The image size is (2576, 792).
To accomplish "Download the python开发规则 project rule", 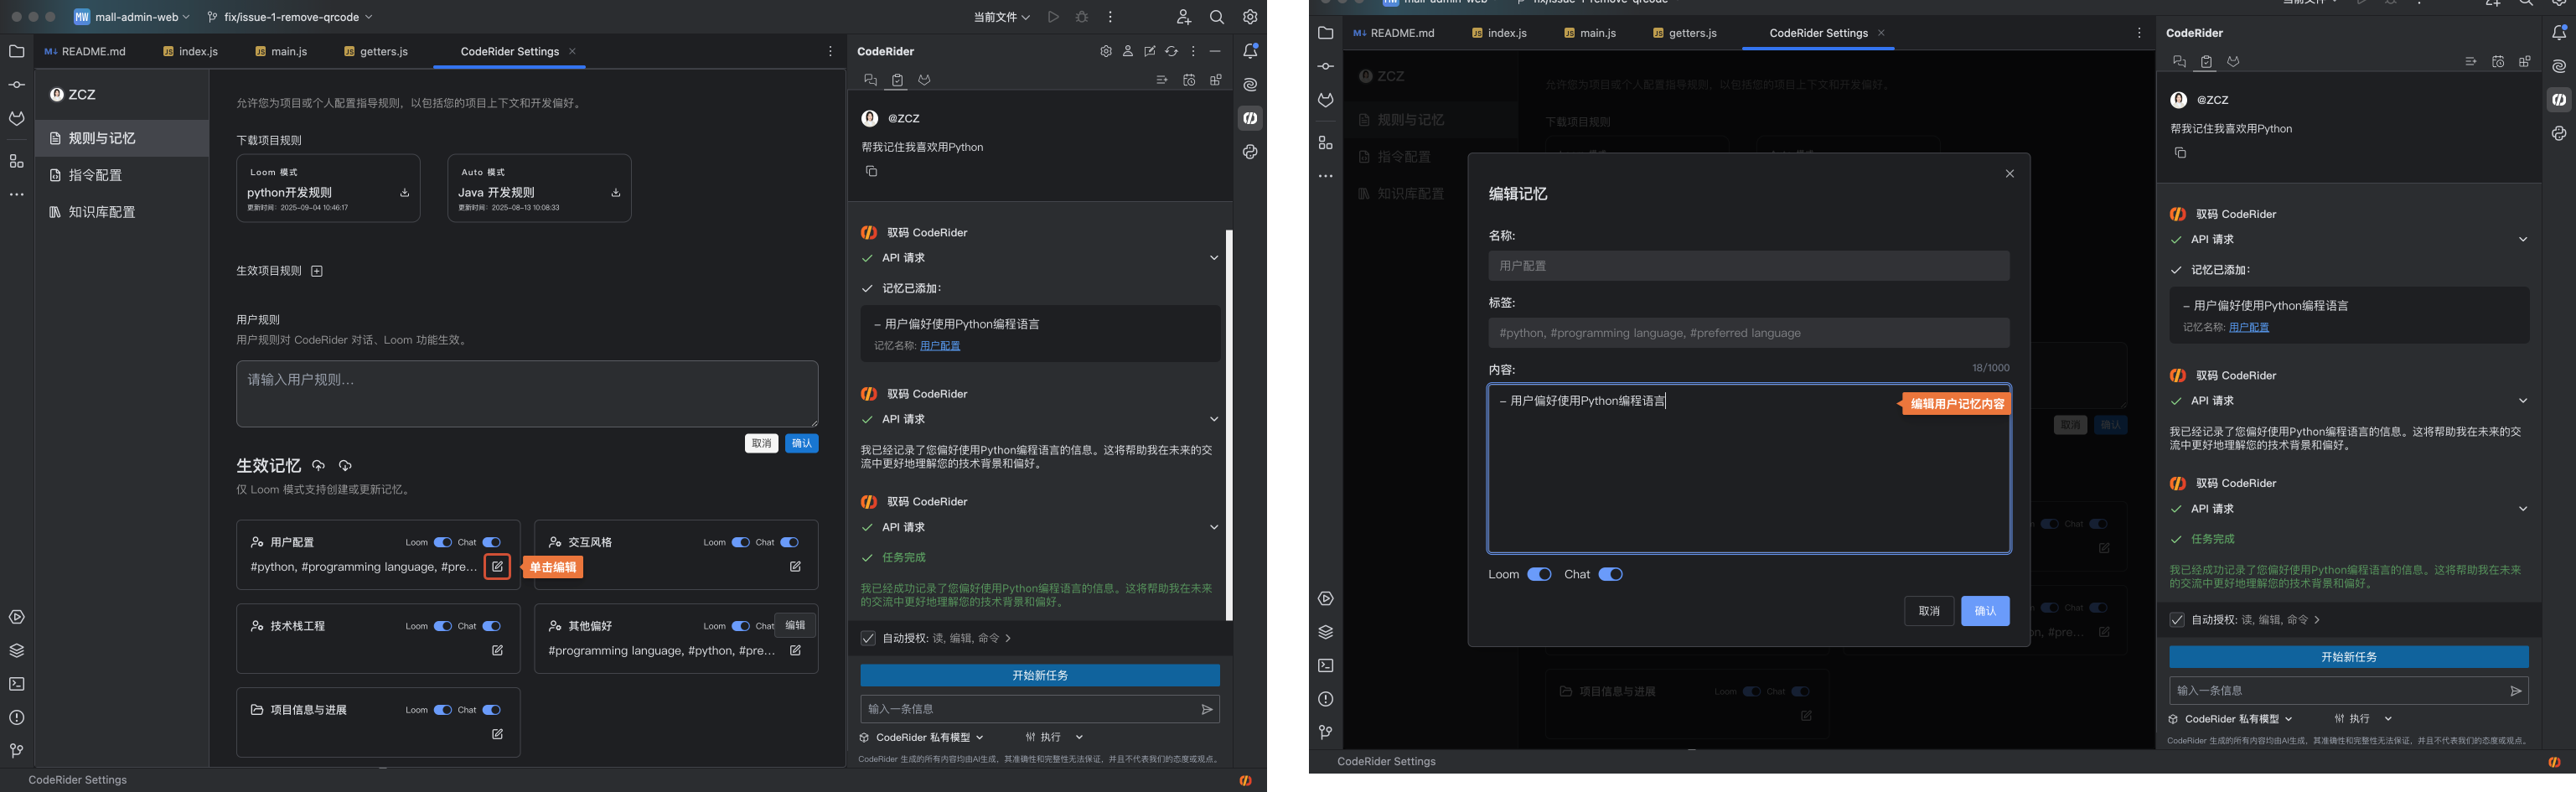I will point(404,193).
